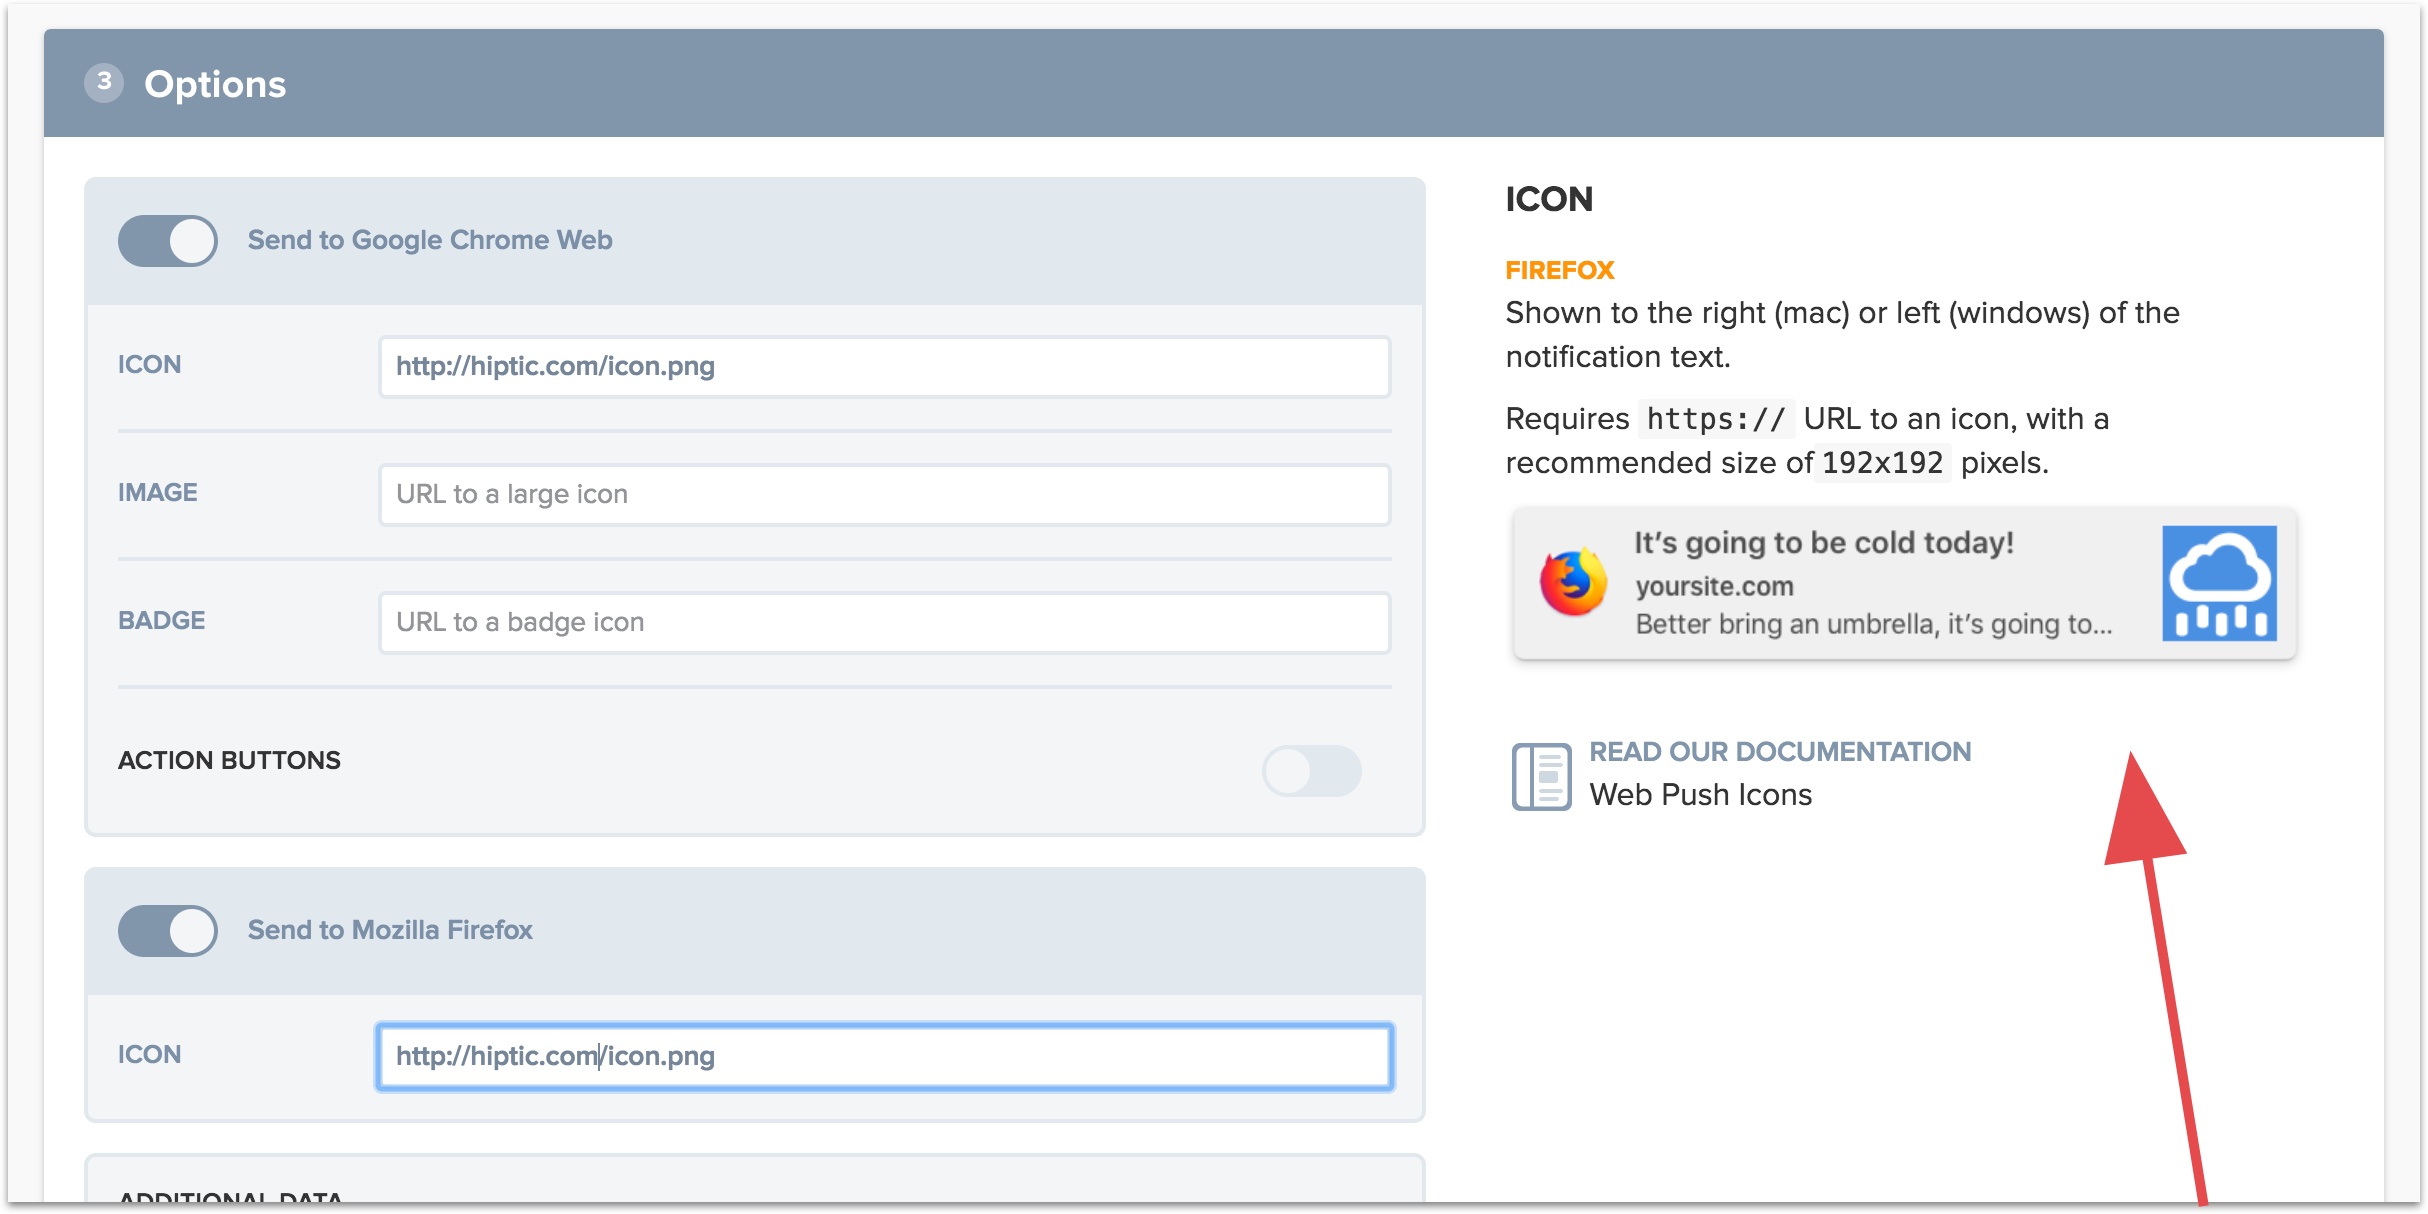
Task: Click the '192x192' size code text
Action: [x=1882, y=463]
